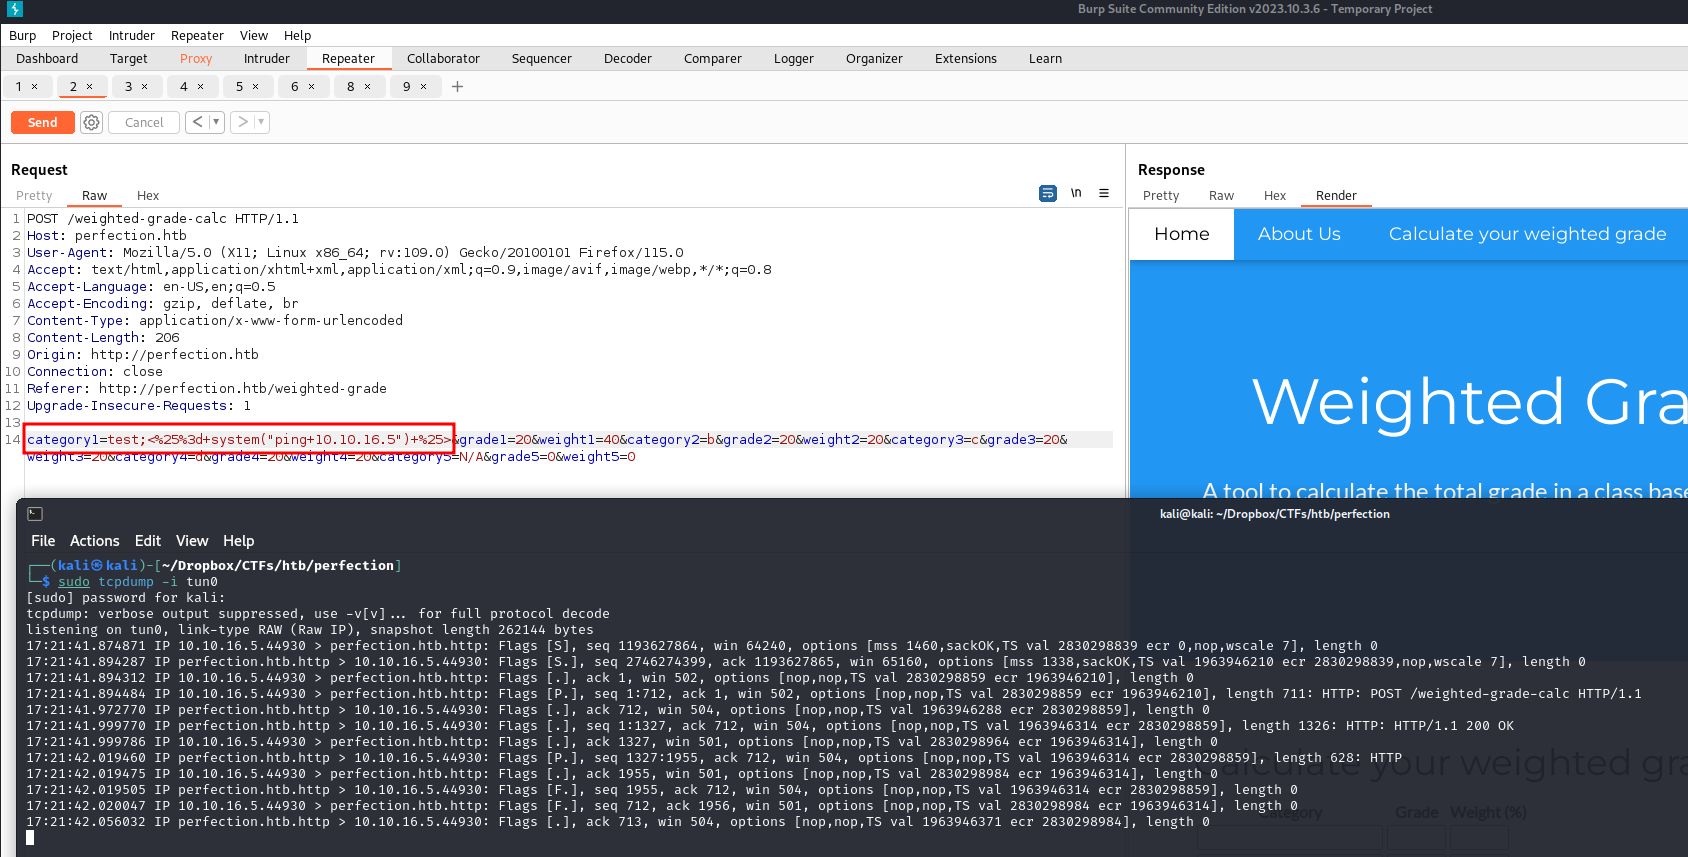Show Response in Hex view
Screen dimensions: 1688x857
tap(1275, 196)
